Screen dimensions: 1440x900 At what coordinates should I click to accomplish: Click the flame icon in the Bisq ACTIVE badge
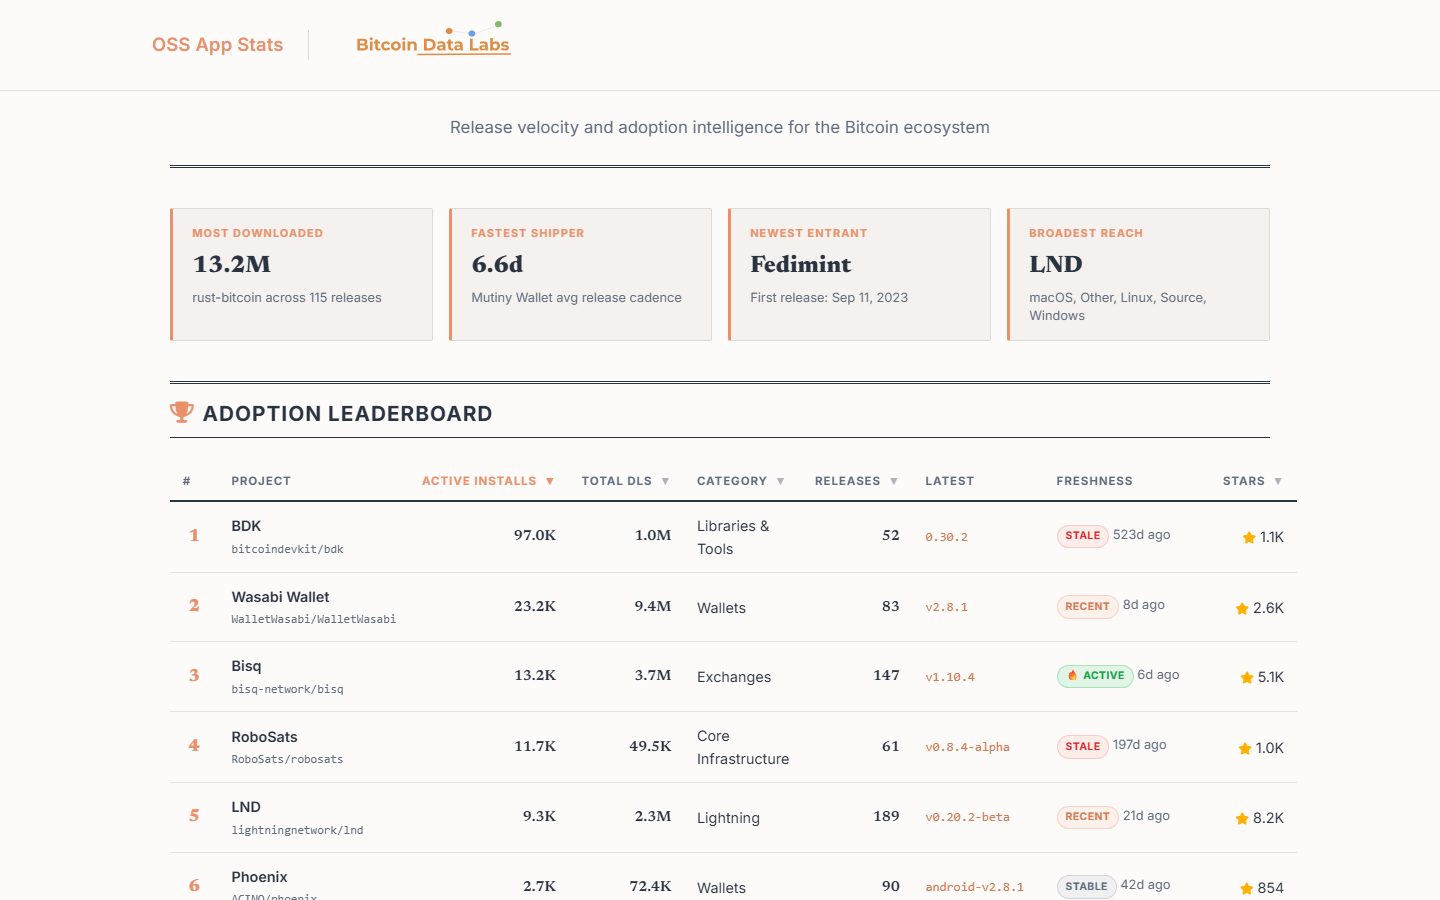(1072, 676)
